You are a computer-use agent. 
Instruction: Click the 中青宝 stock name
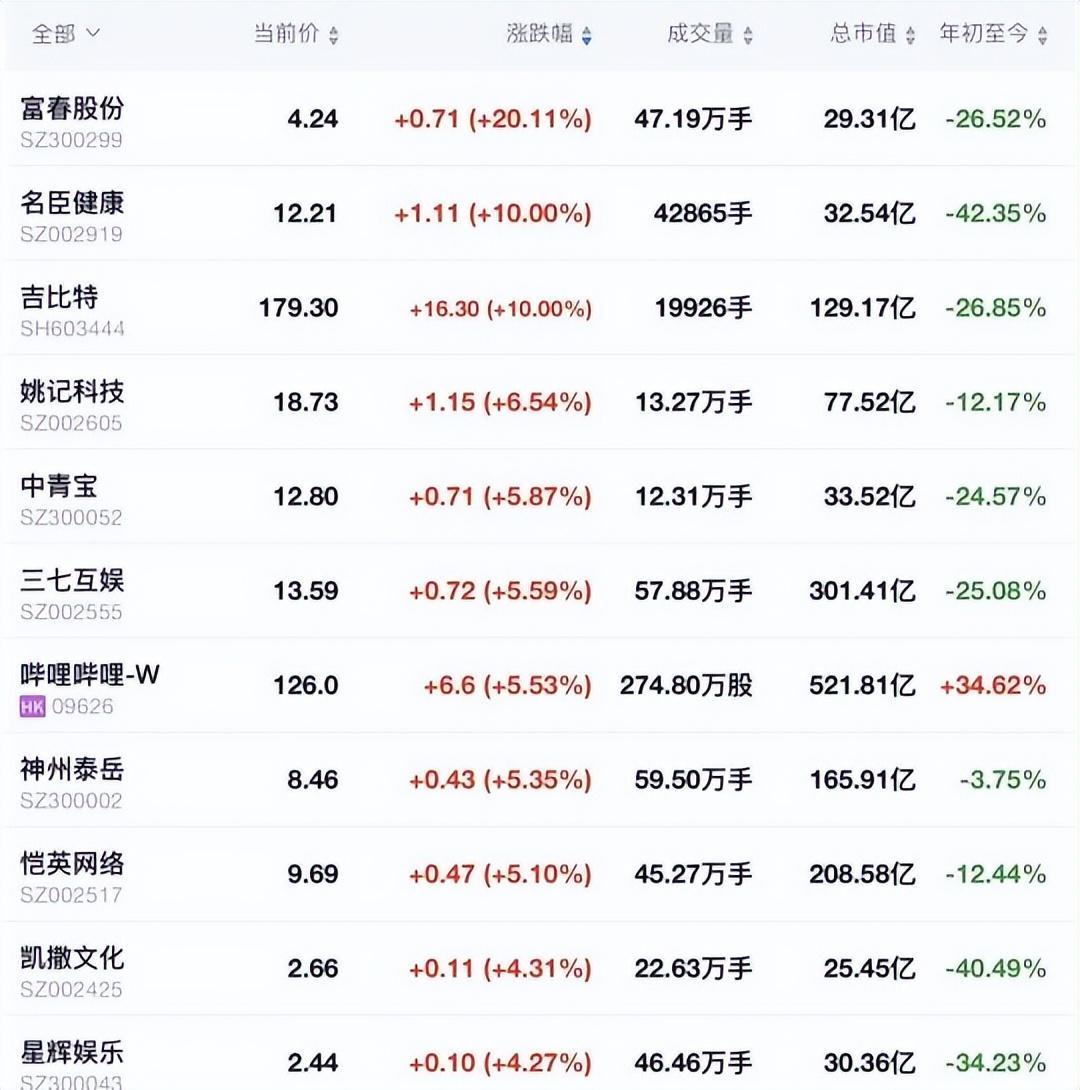[x=59, y=486]
